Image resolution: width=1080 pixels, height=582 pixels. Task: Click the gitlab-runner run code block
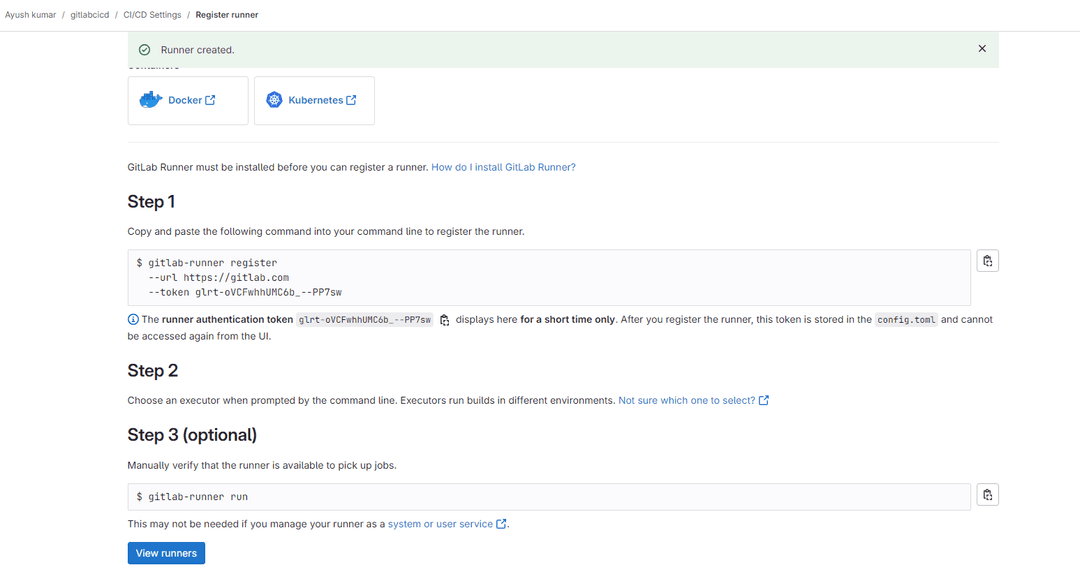(549, 497)
